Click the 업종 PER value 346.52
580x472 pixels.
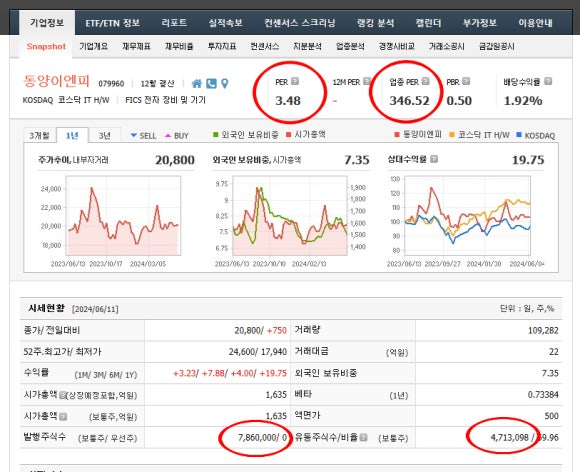click(x=409, y=101)
